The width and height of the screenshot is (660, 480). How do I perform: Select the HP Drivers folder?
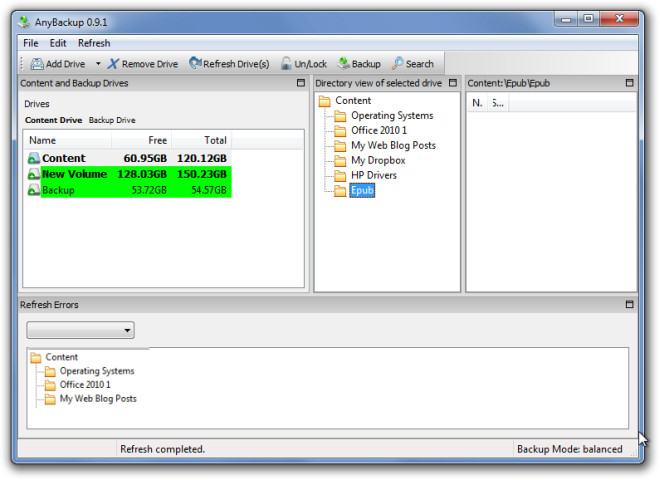[x=374, y=175]
